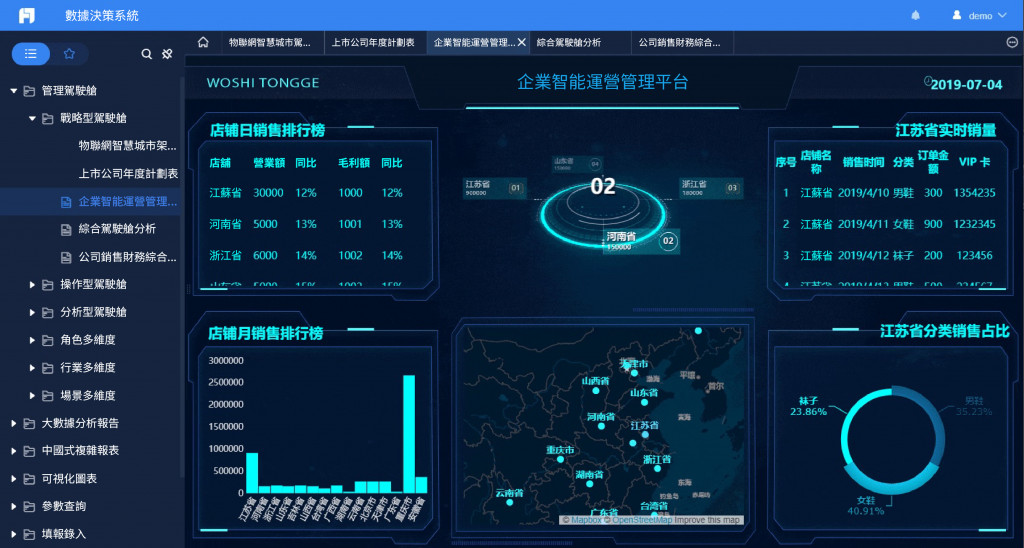This screenshot has width=1024, height=548.
Task: Select the 袜子 23.86% donut segment label
Action: tap(808, 406)
